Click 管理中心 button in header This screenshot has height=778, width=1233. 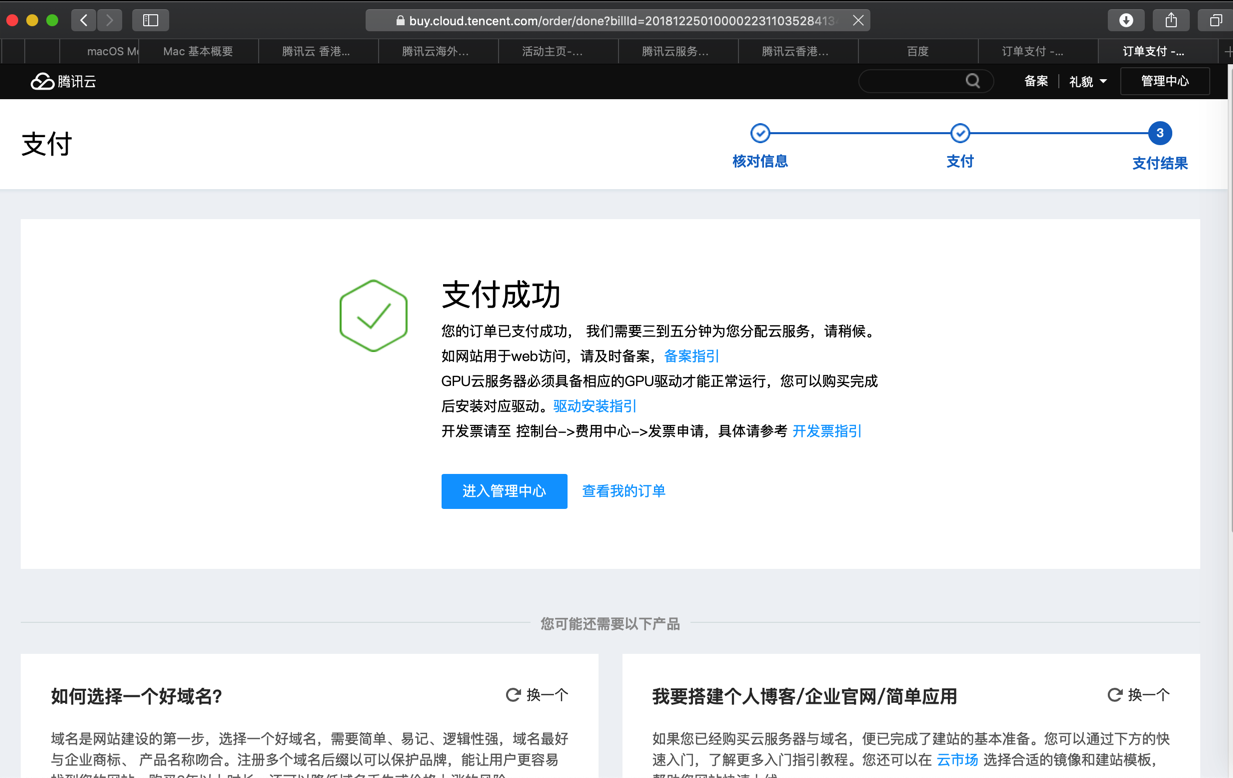pos(1165,81)
